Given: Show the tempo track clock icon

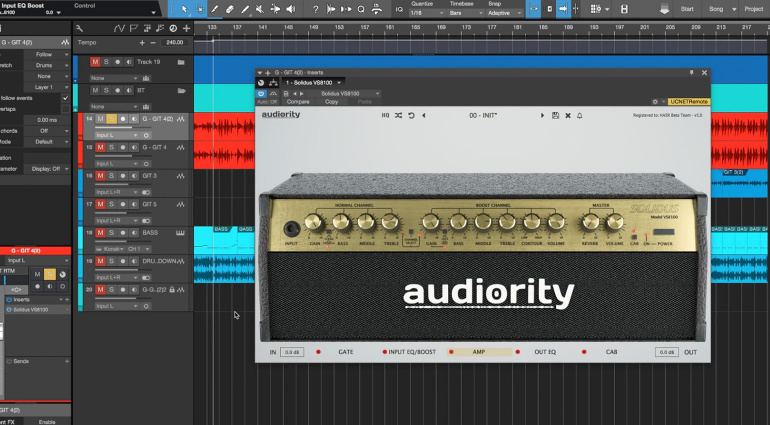Looking at the screenshot, I should [x=173, y=29].
